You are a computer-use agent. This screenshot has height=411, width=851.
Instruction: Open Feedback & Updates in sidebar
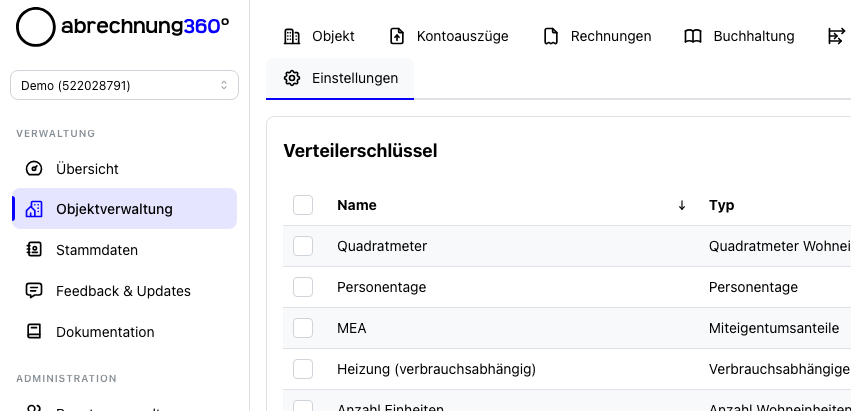click(x=124, y=291)
